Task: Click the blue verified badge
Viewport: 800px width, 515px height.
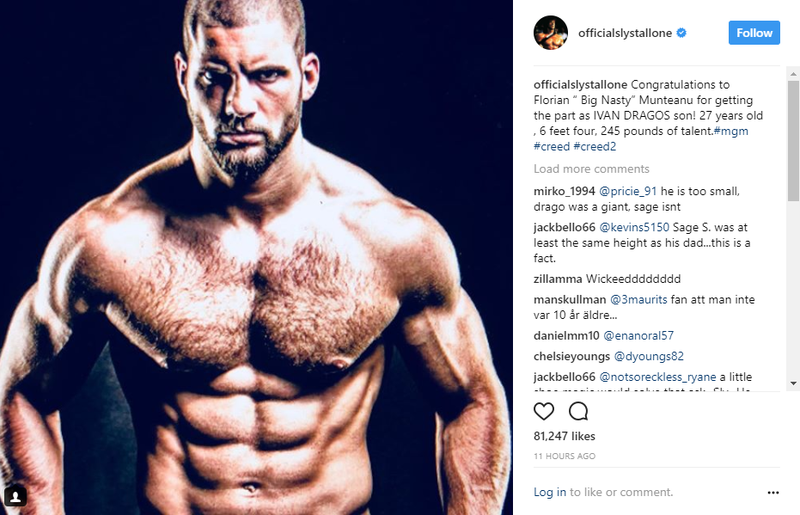Action: tap(682, 33)
